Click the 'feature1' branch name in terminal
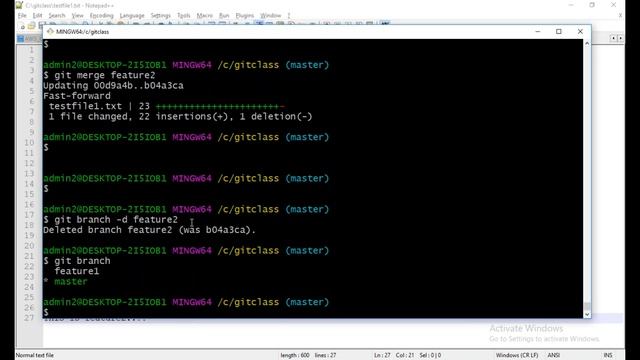Screen dimensions: 640x360 (x=77, y=271)
